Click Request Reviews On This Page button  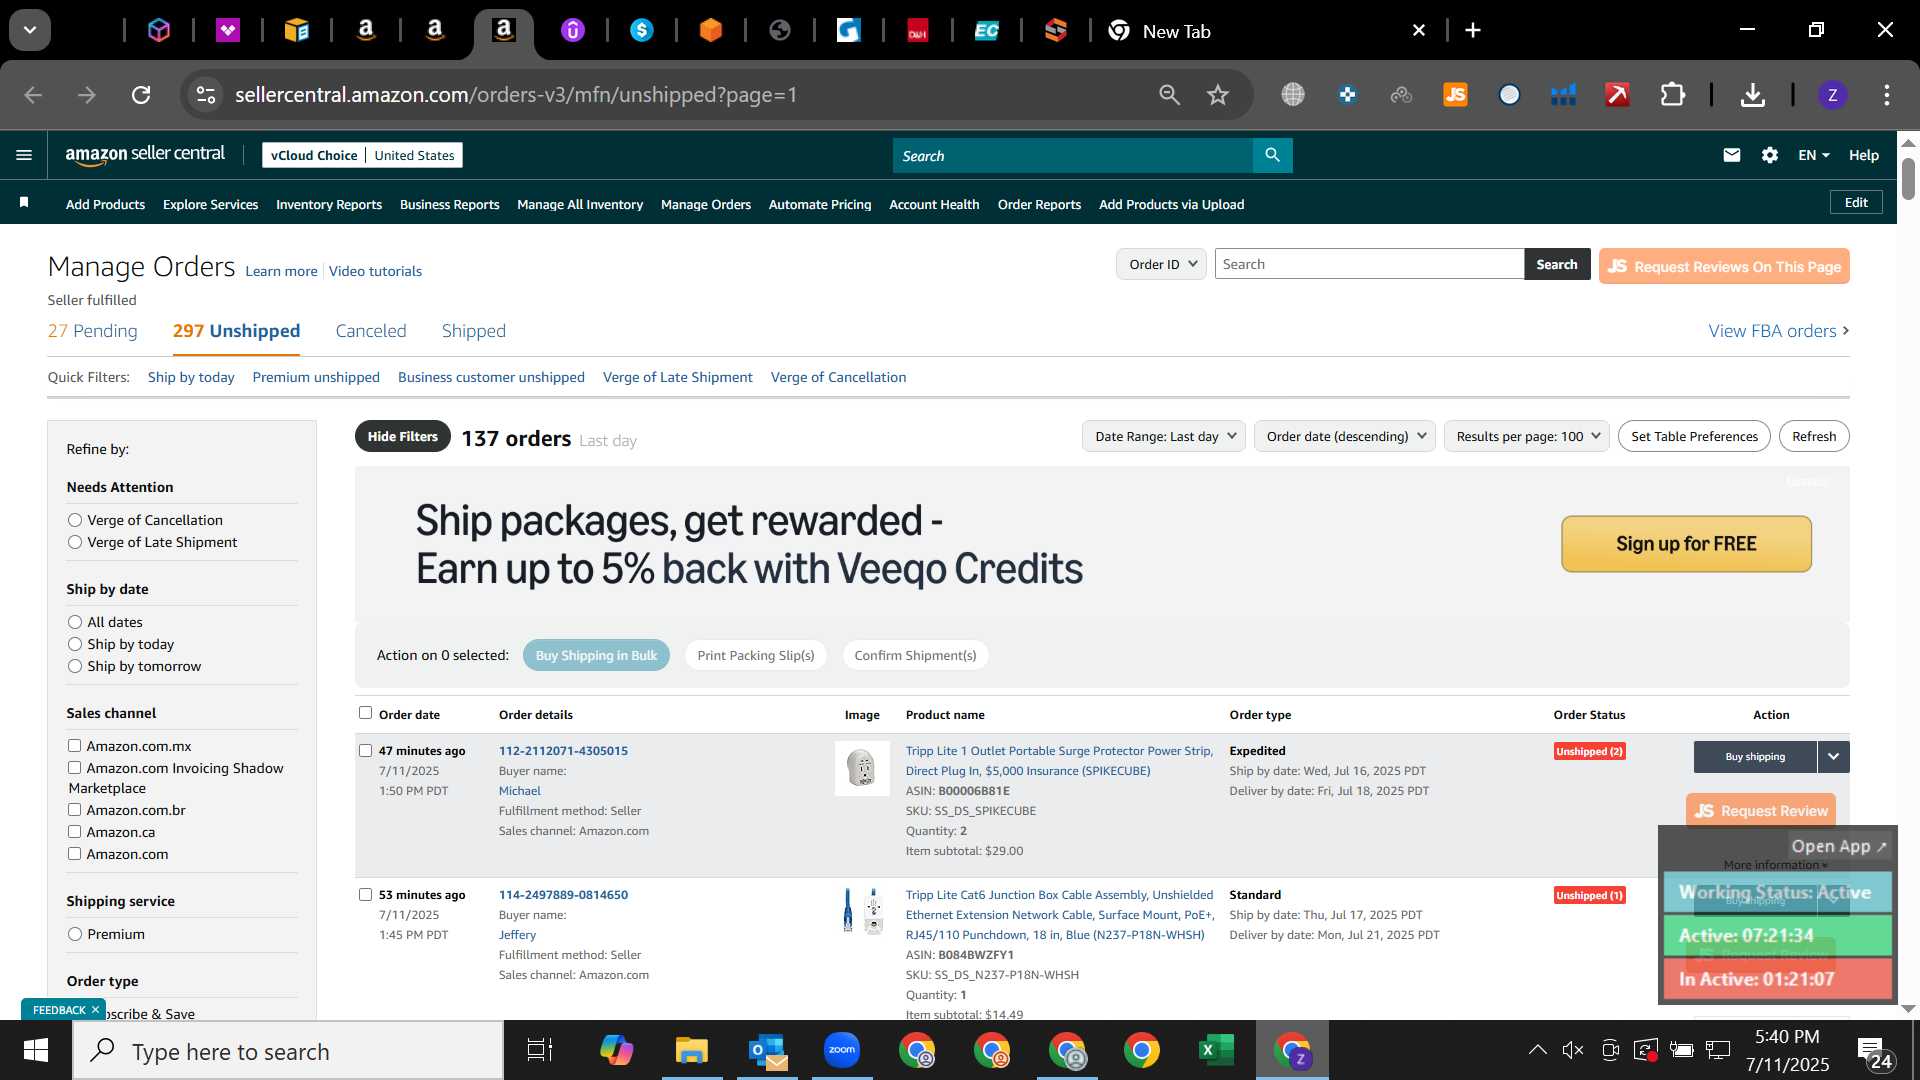(x=1724, y=266)
